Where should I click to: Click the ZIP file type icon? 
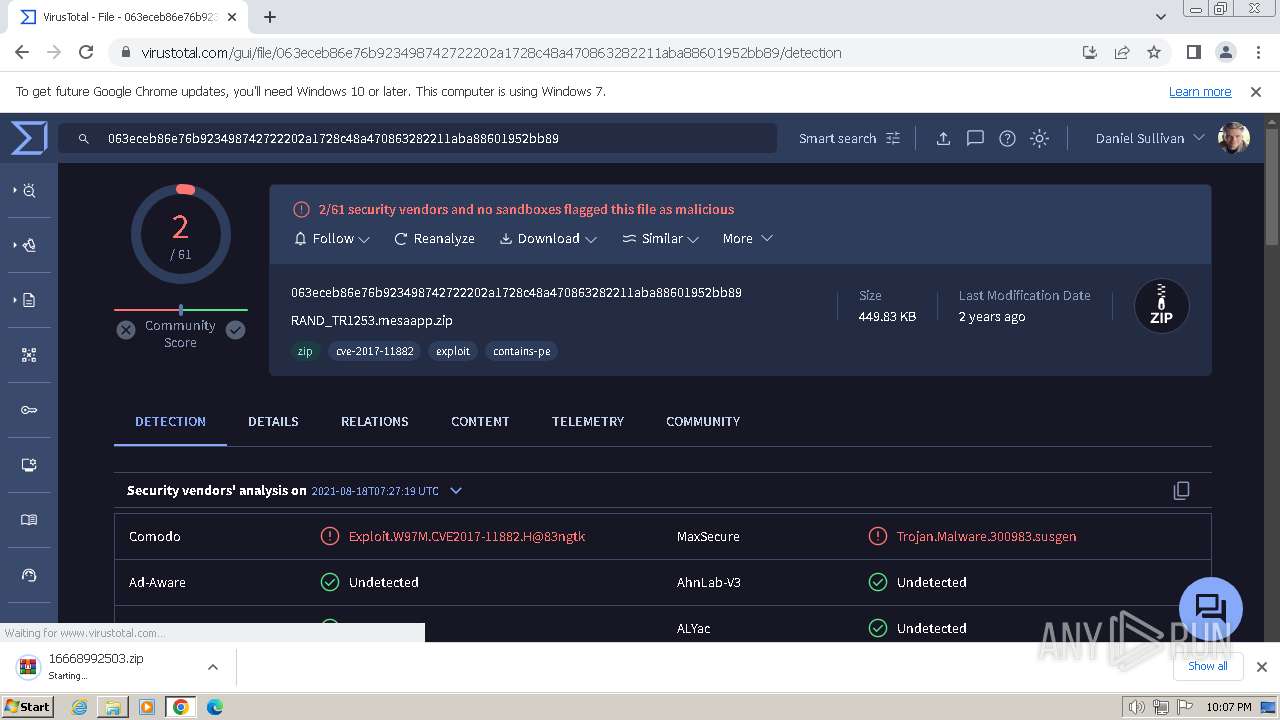(1161, 305)
